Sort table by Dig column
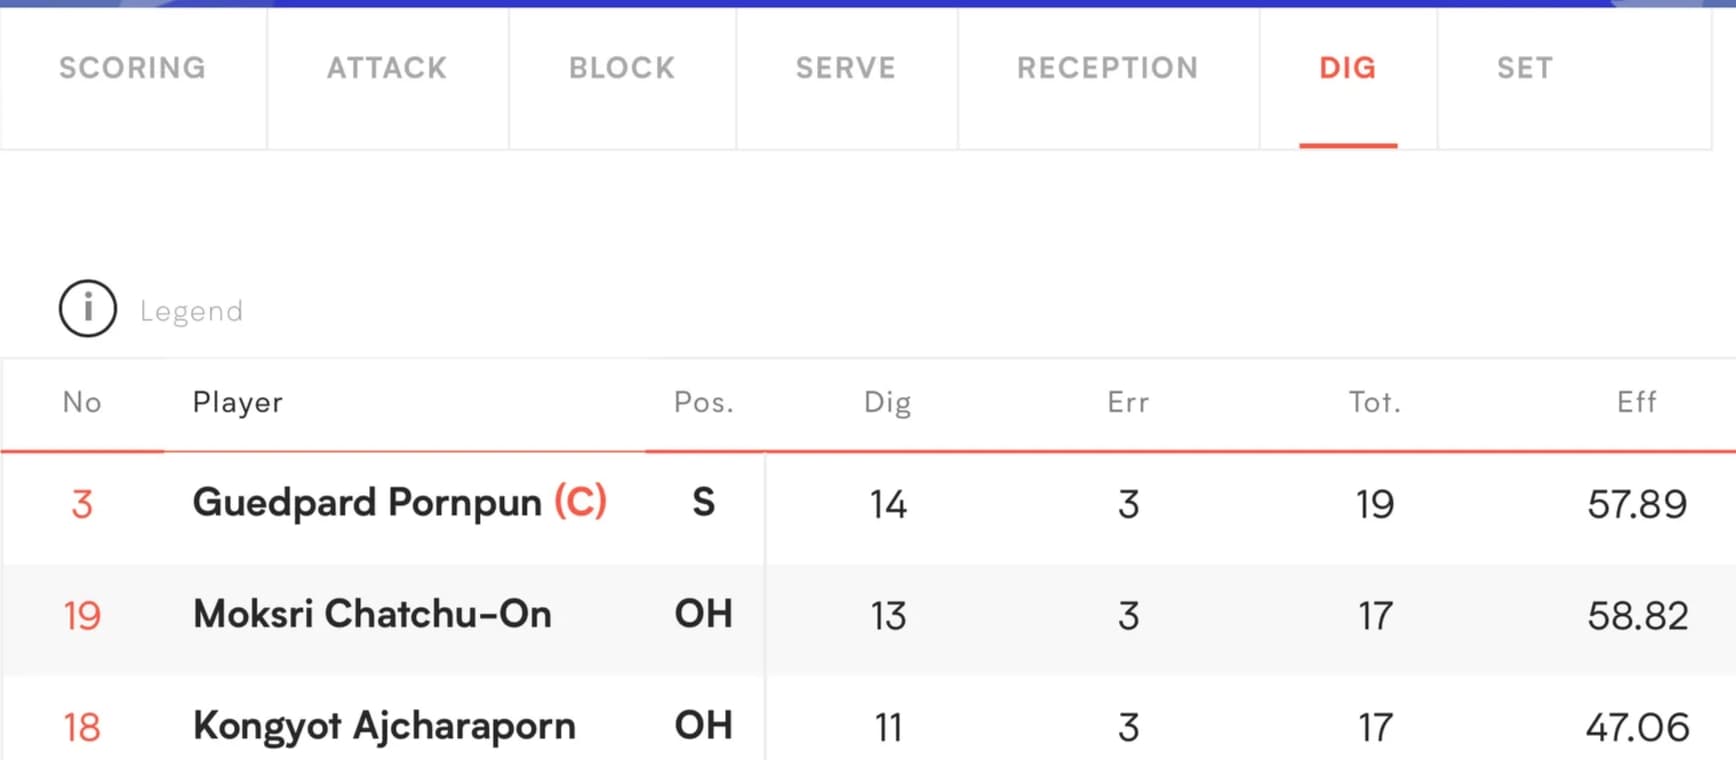1736x760 pixels. coord(888,402)
